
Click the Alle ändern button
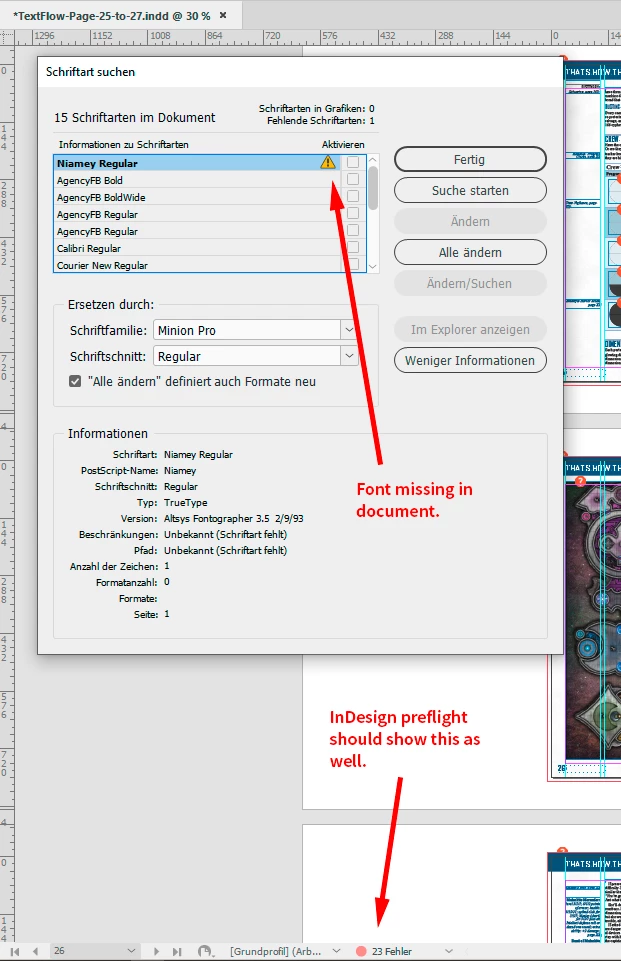470,253
